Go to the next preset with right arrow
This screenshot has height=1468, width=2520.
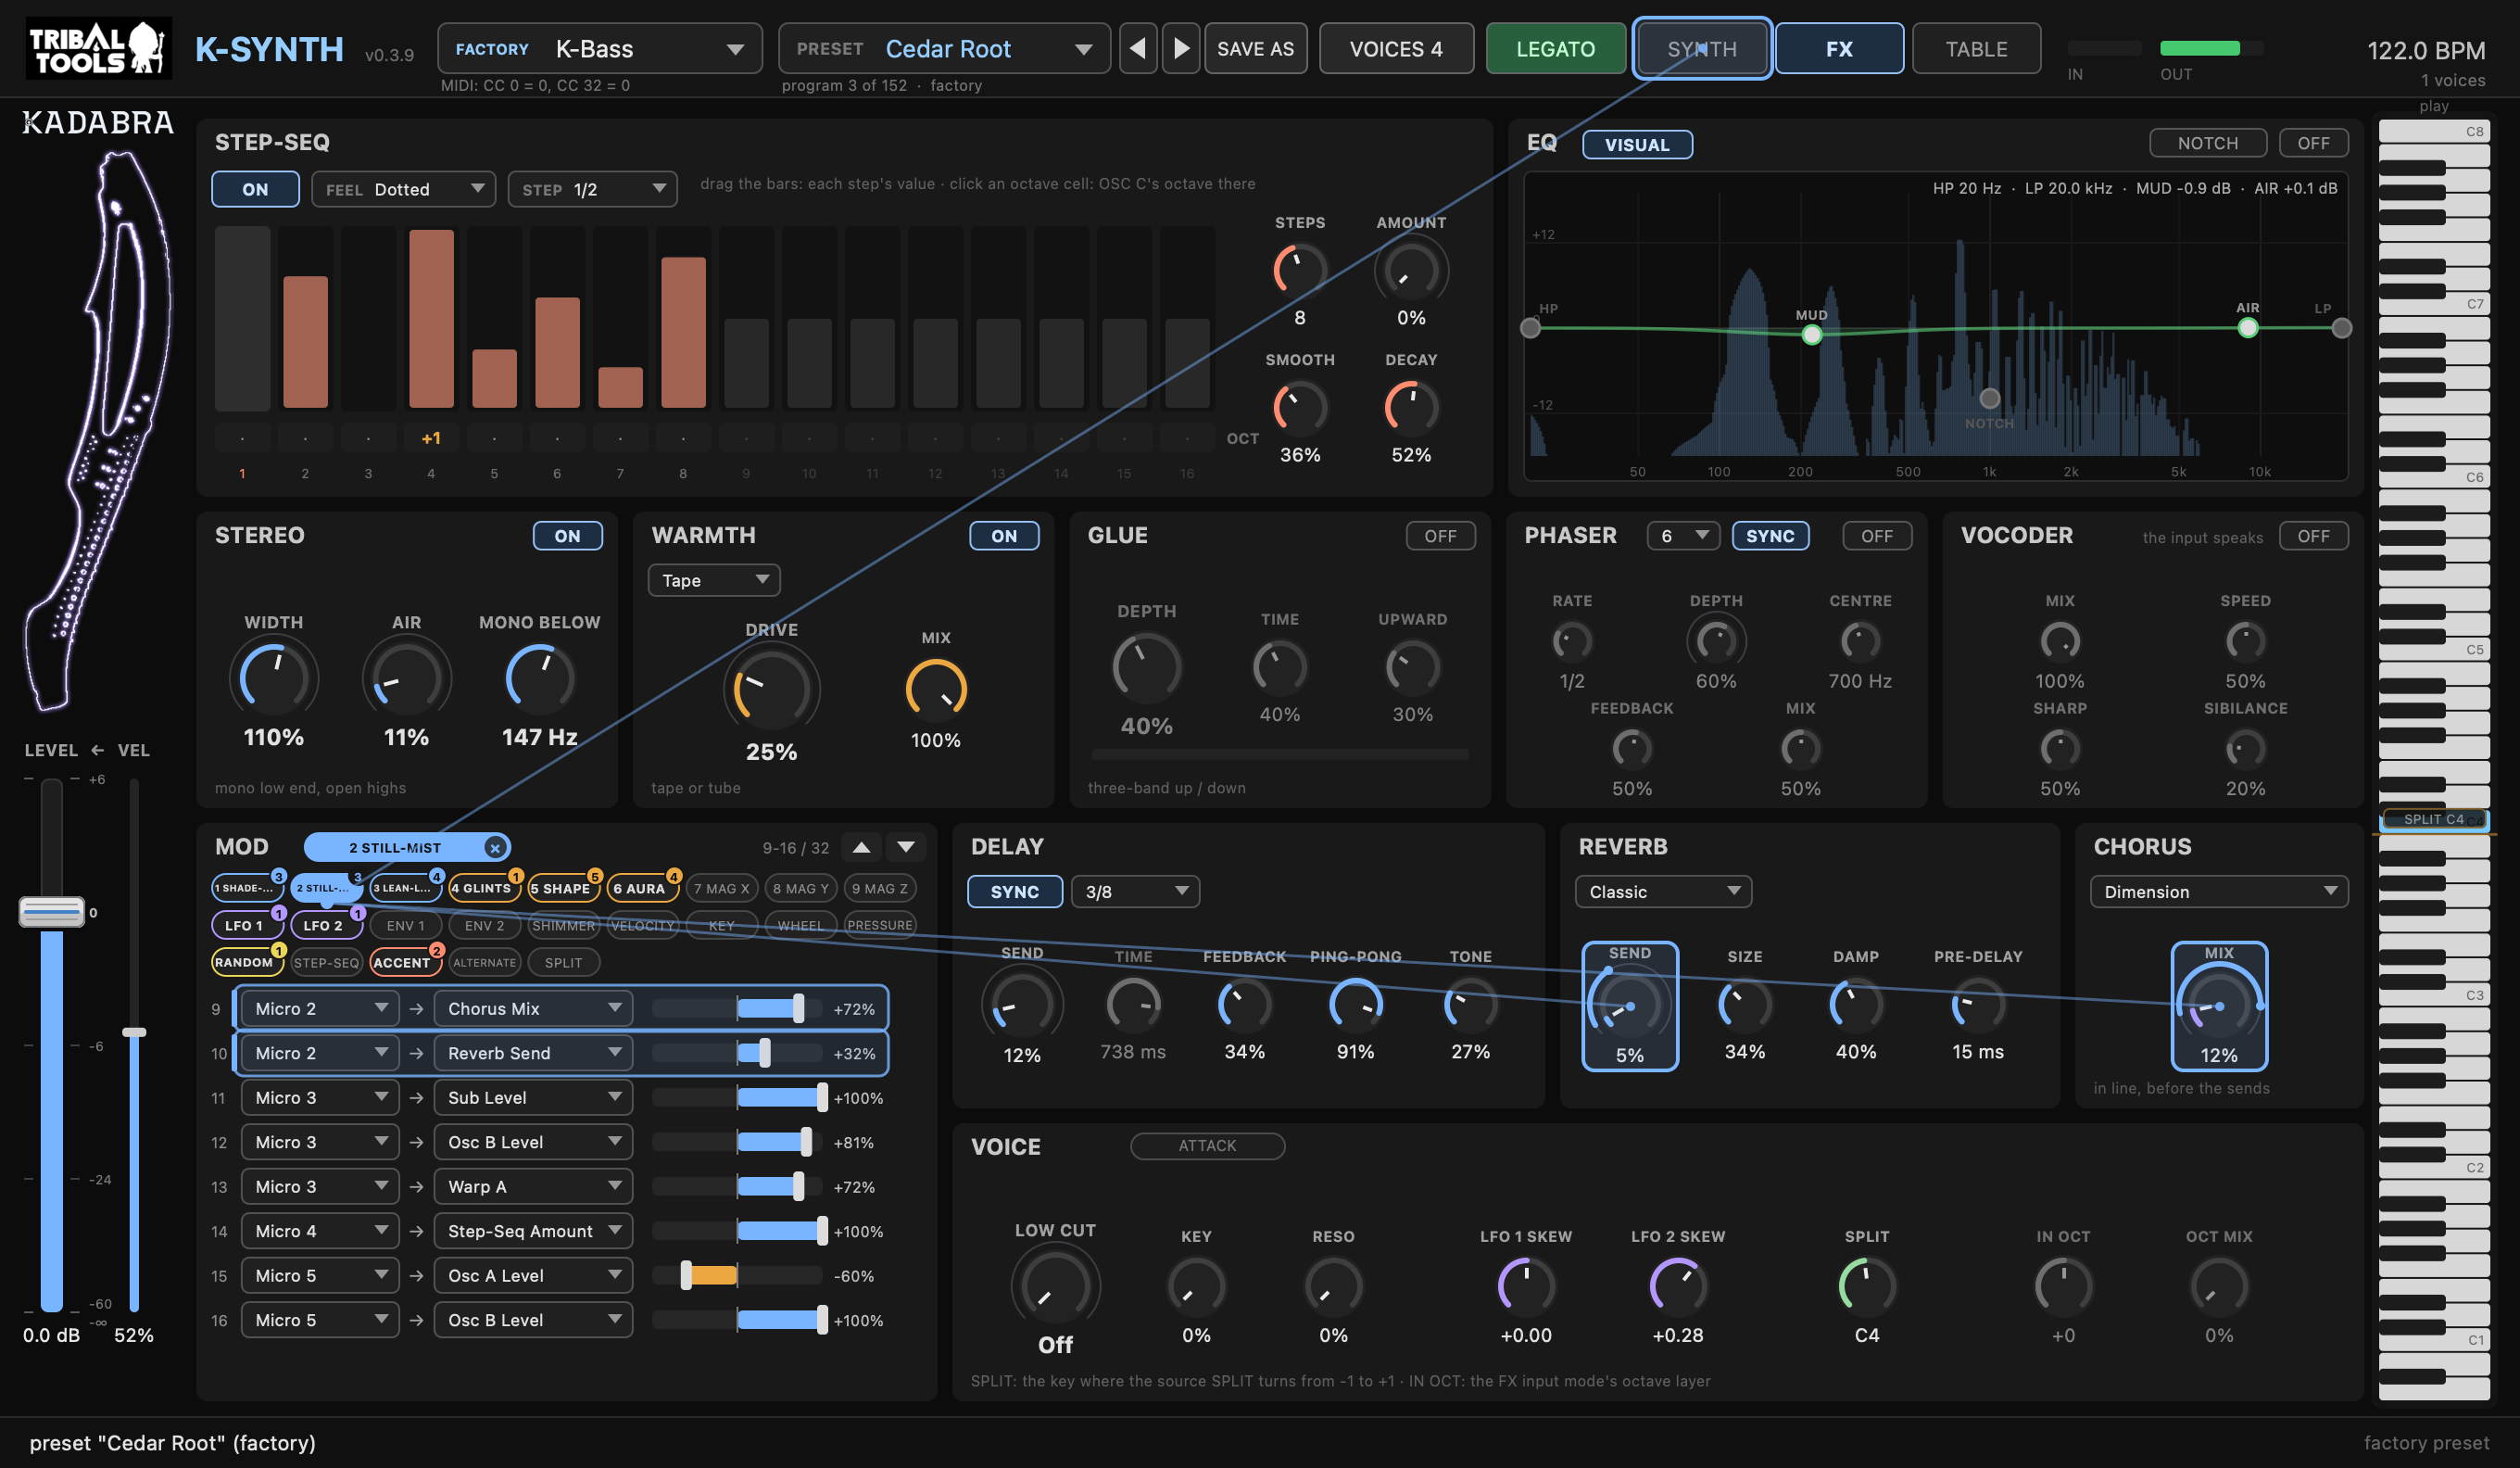(x=1181, y=49)
